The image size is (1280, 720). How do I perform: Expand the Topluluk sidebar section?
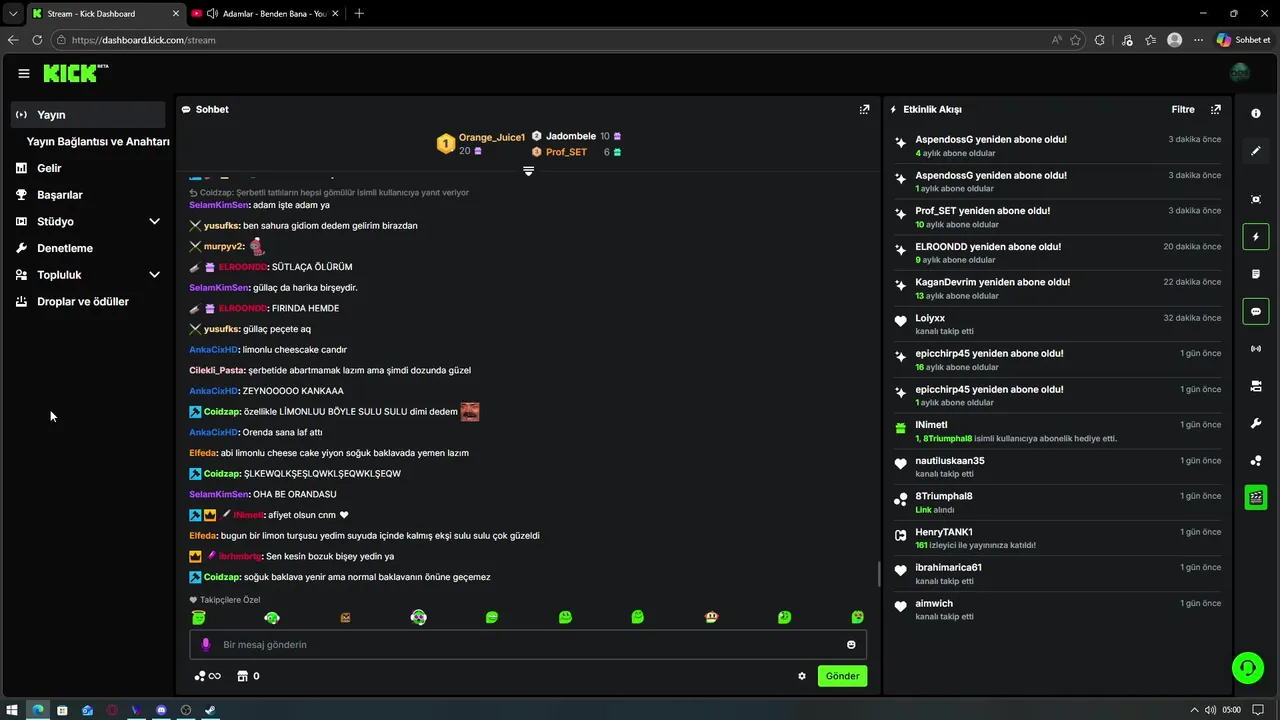154,274
